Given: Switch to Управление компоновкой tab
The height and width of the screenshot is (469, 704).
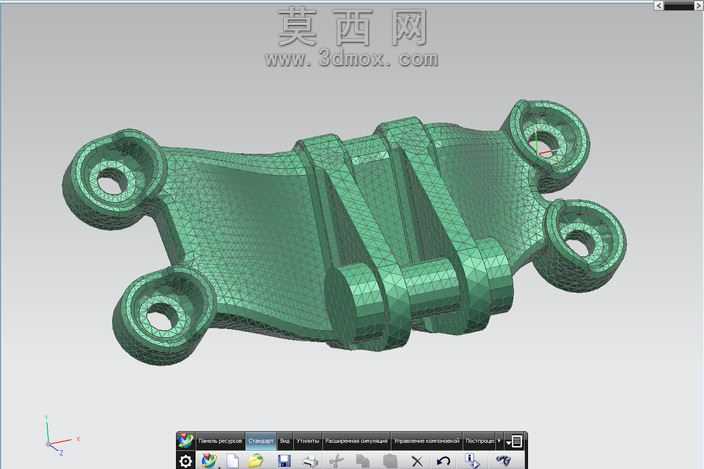Looking at the screenshot, I should pyautogui.click(x=427, y=441).
